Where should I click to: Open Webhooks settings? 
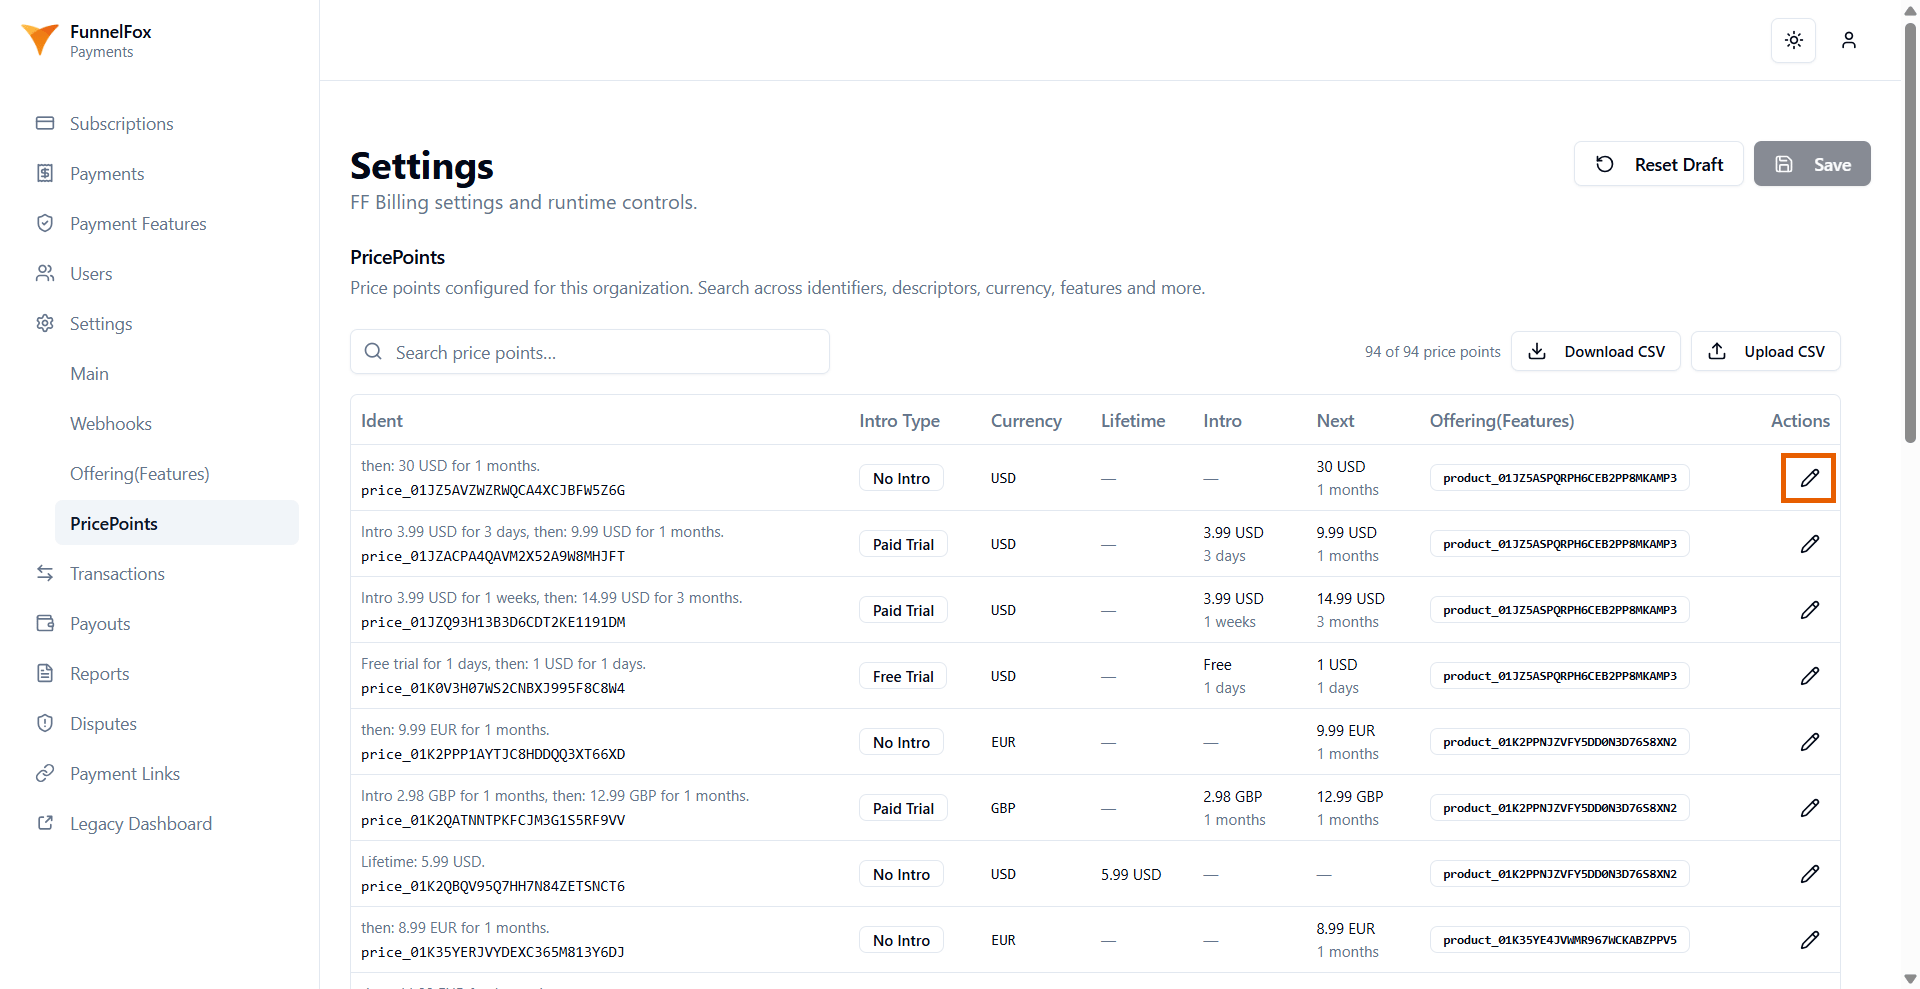[111, 424]
